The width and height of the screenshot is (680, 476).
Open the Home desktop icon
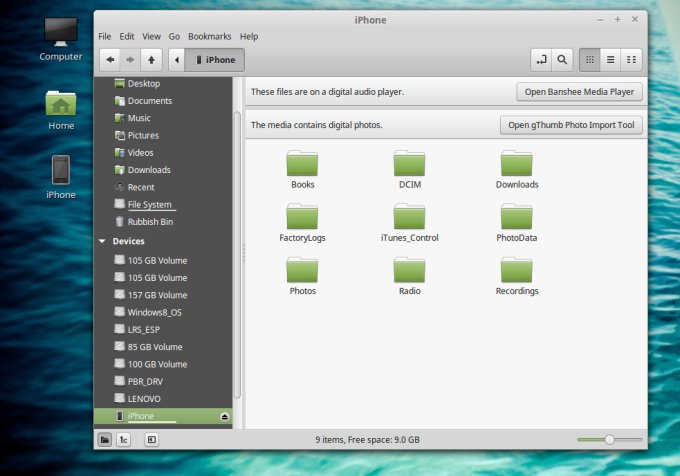point(61,104)
